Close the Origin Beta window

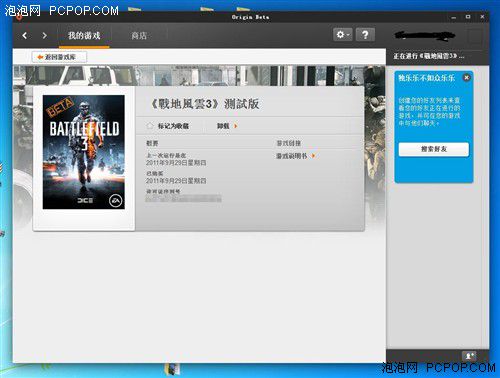point(482,16)
